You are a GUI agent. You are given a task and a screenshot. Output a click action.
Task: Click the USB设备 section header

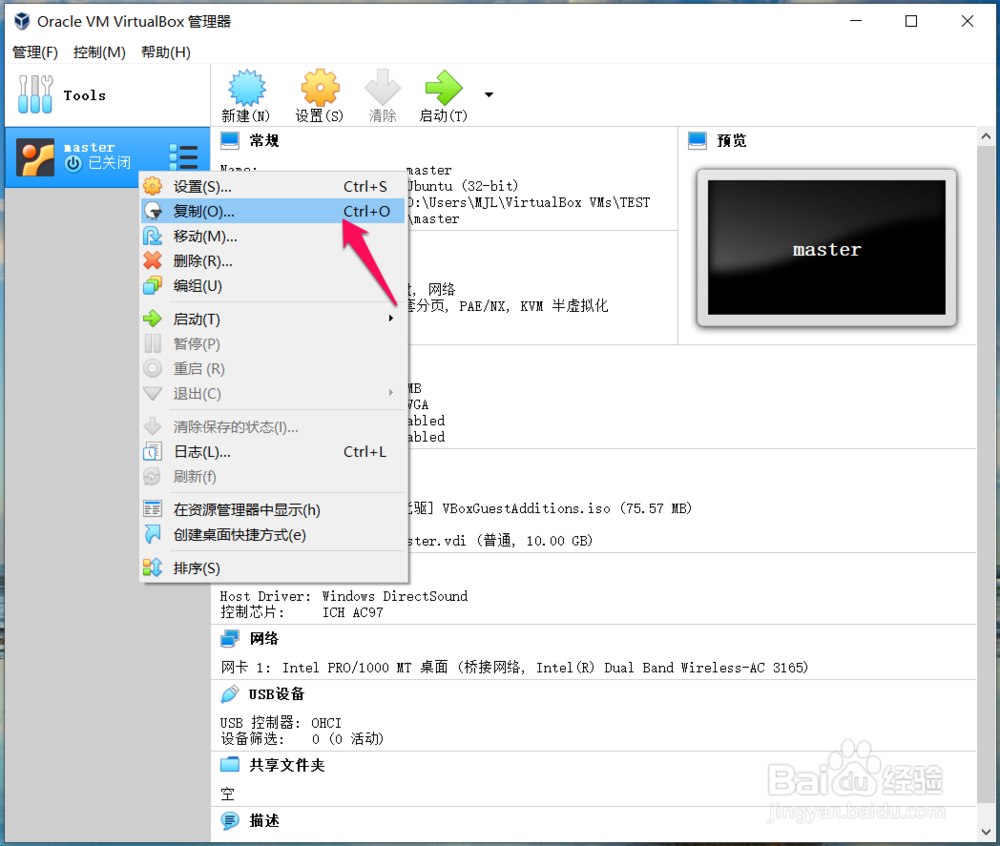[277, 694]
